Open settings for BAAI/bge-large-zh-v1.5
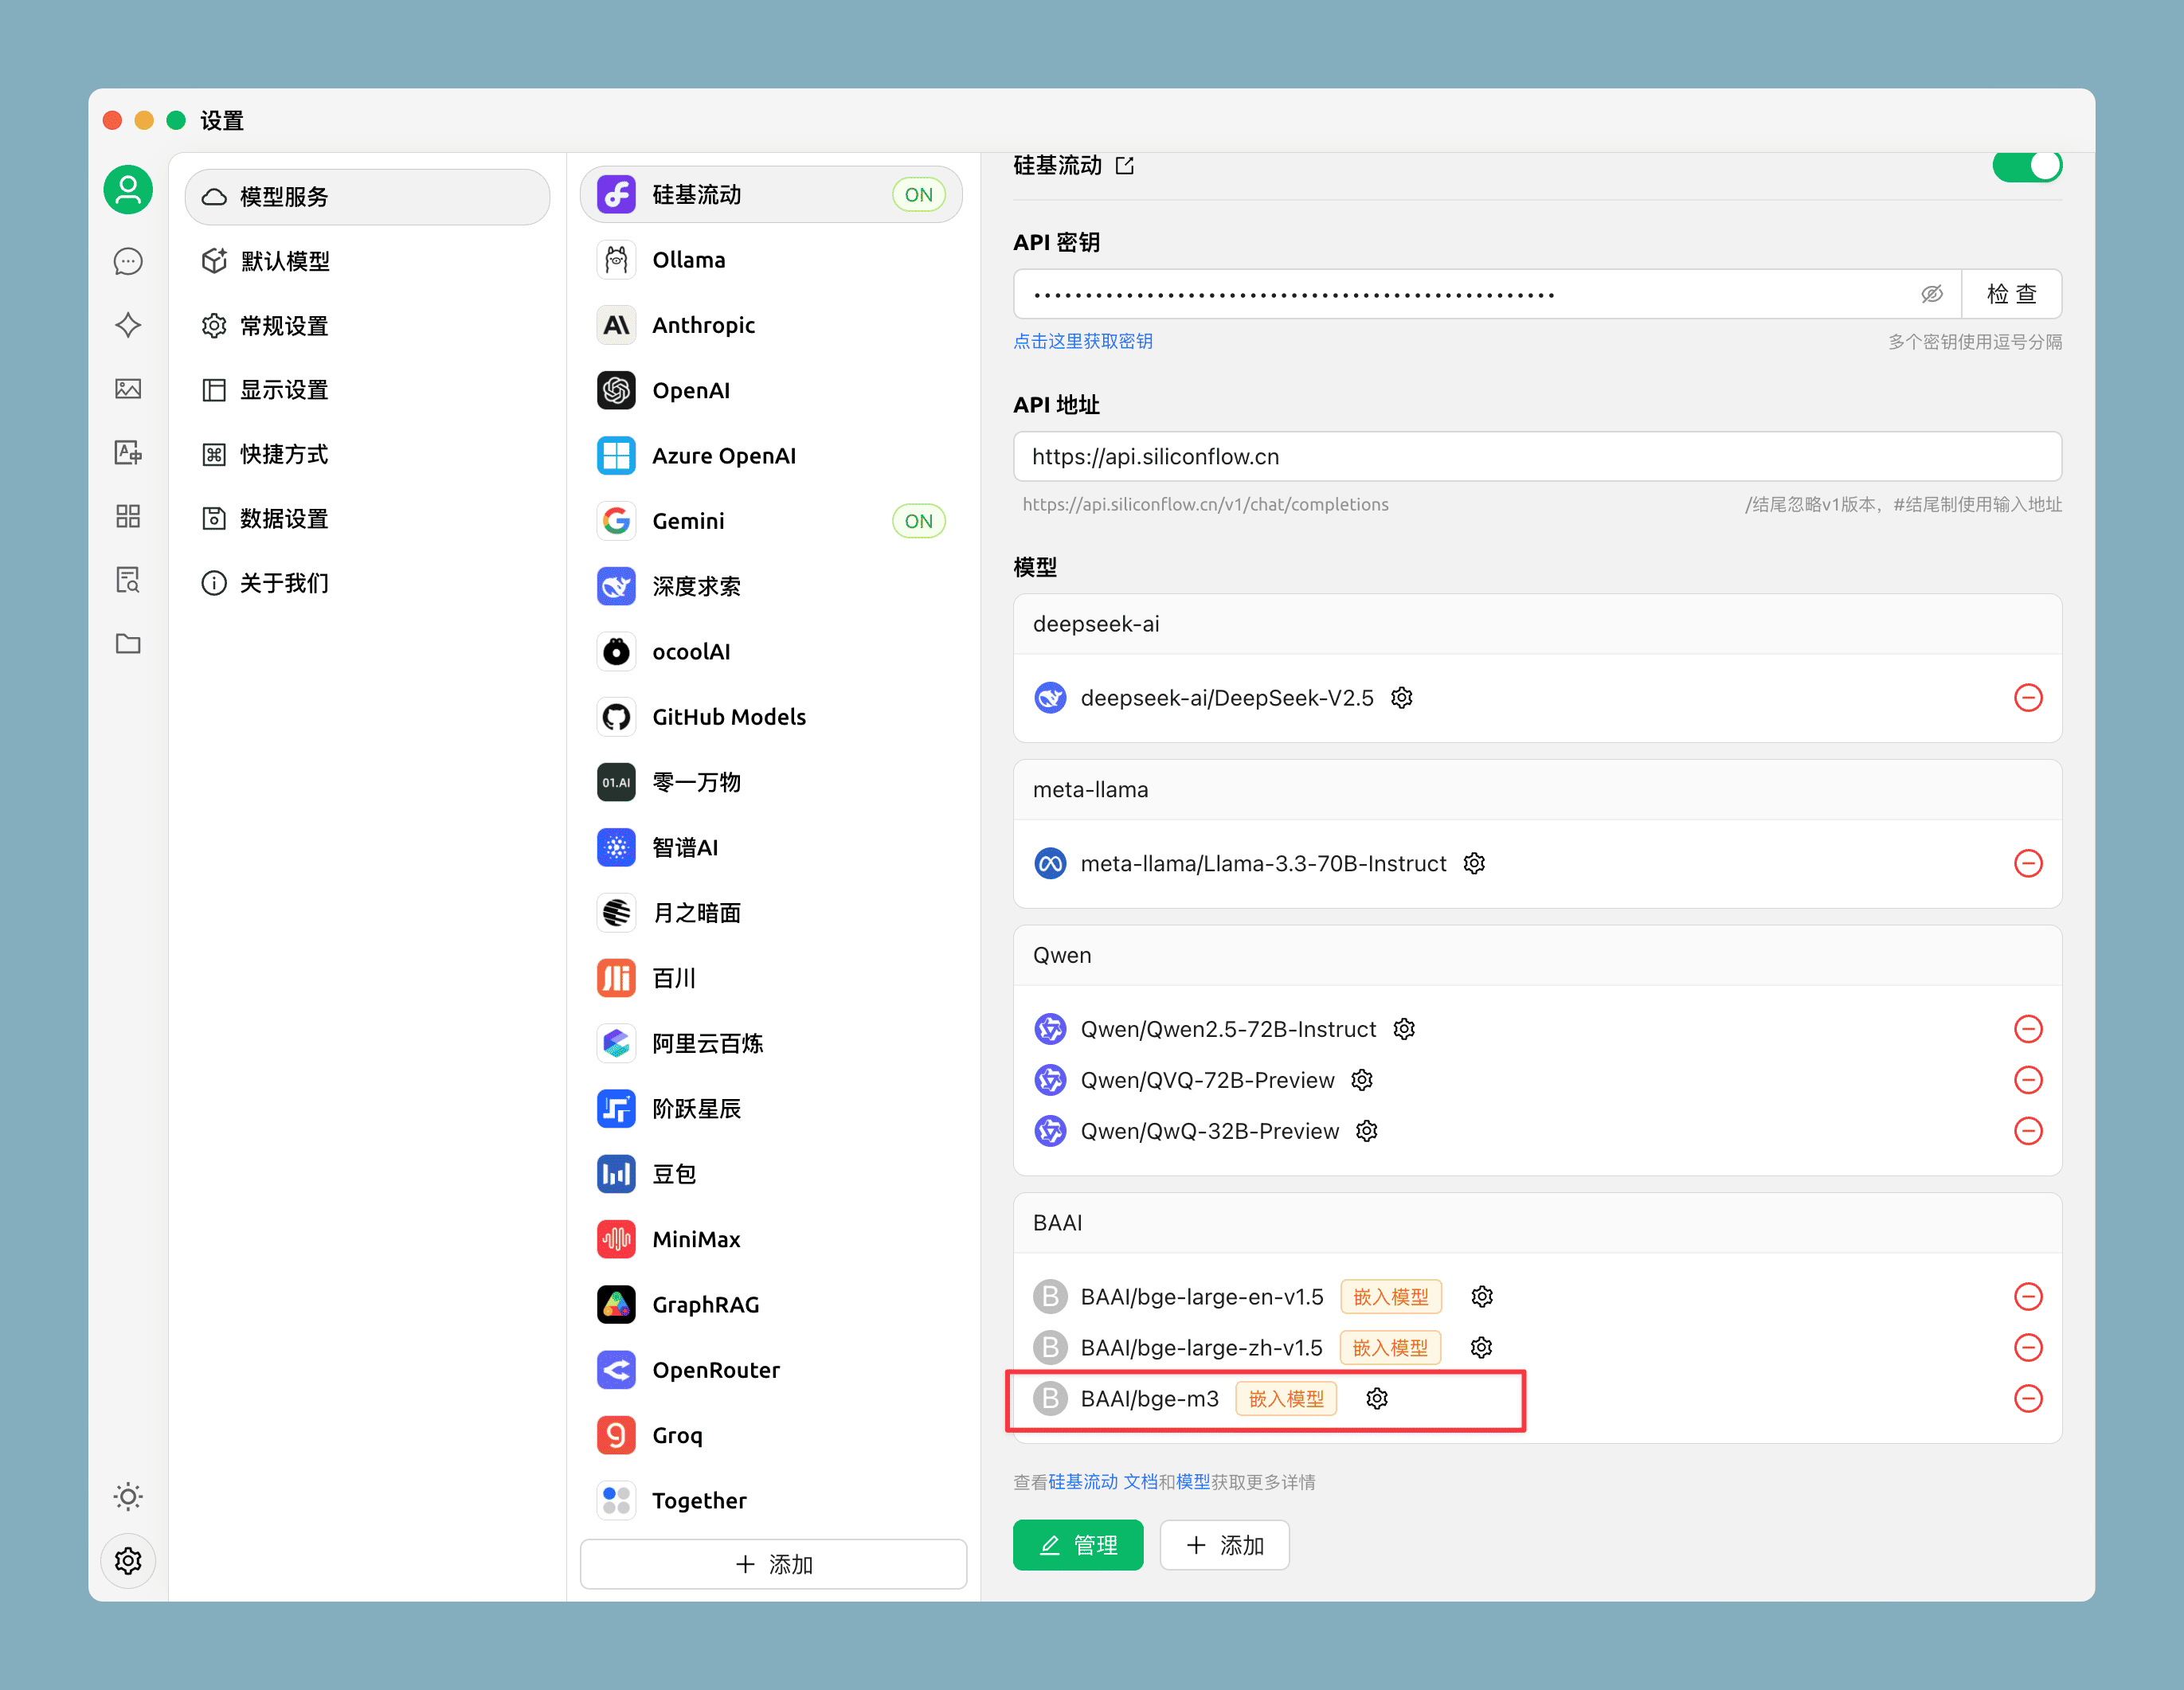2184x1690 pixels. pyautogui.click(x=1481, y=1348)
